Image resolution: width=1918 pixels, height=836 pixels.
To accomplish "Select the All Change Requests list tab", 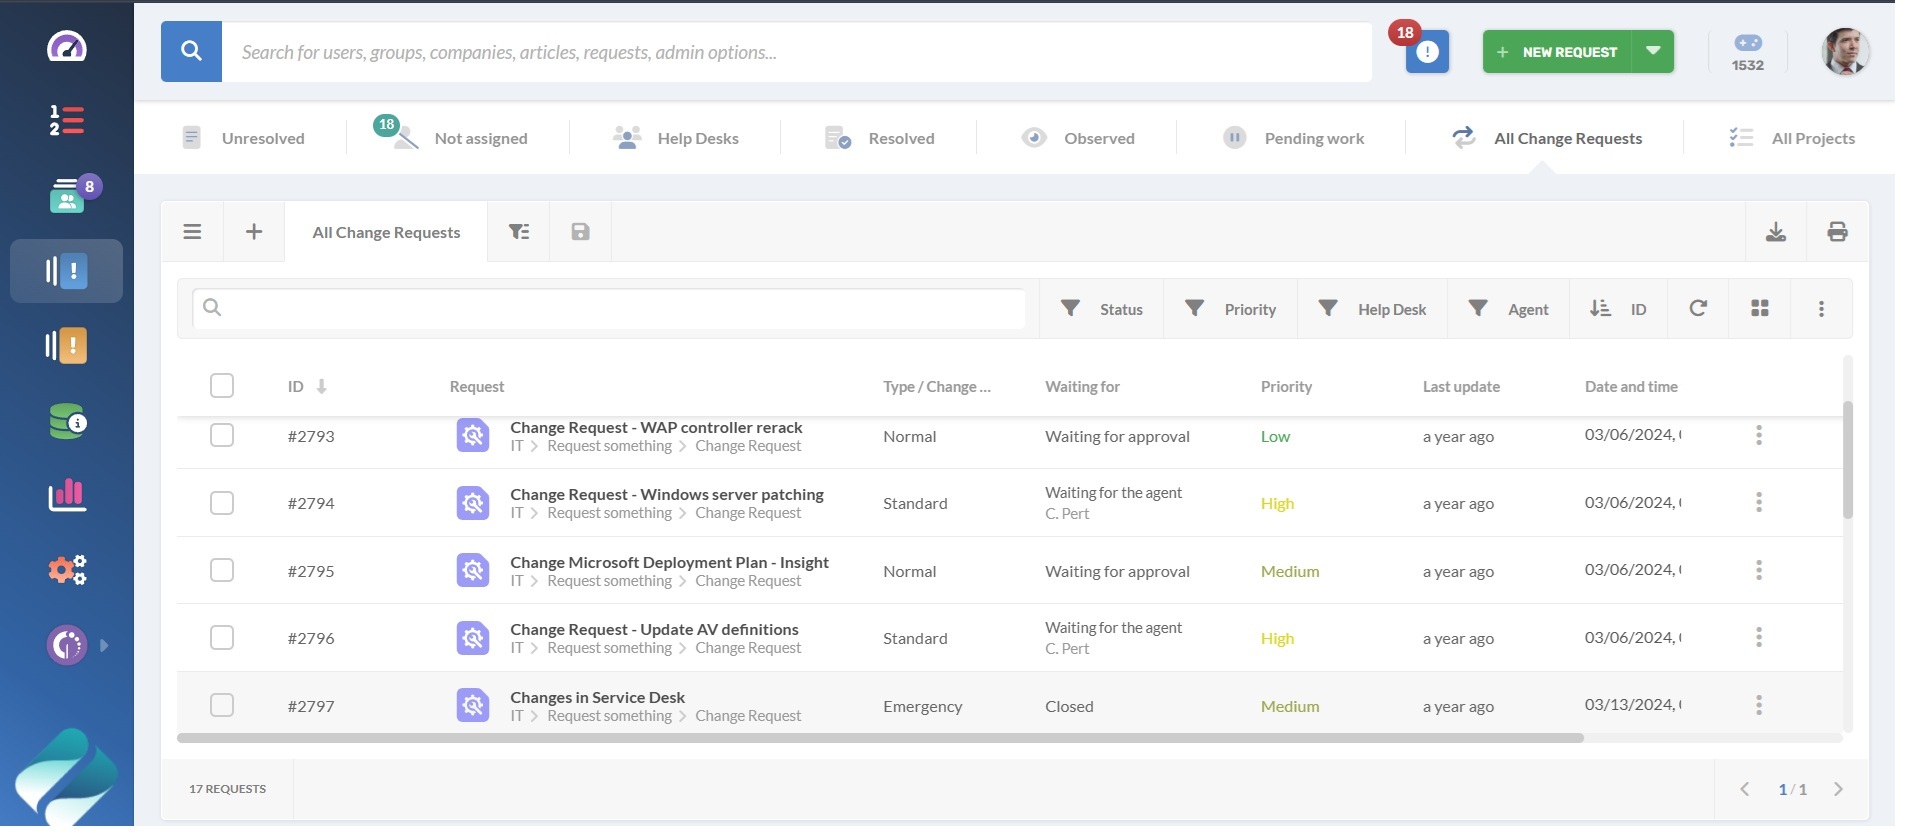I will point(386,232).
